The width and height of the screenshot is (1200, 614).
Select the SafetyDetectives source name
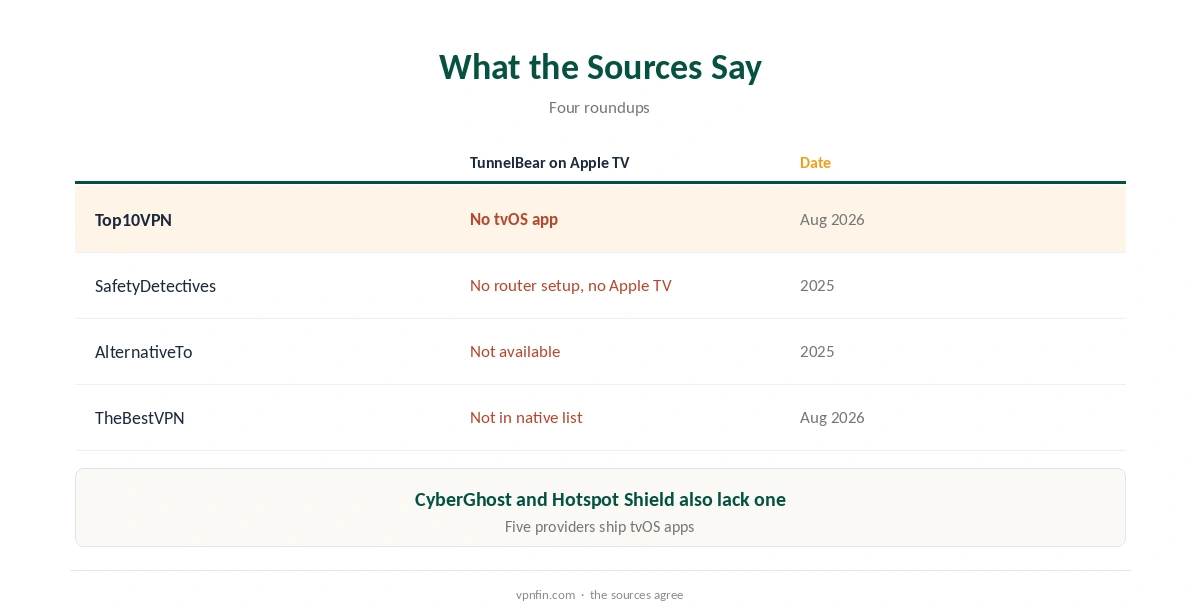(155, 286)
